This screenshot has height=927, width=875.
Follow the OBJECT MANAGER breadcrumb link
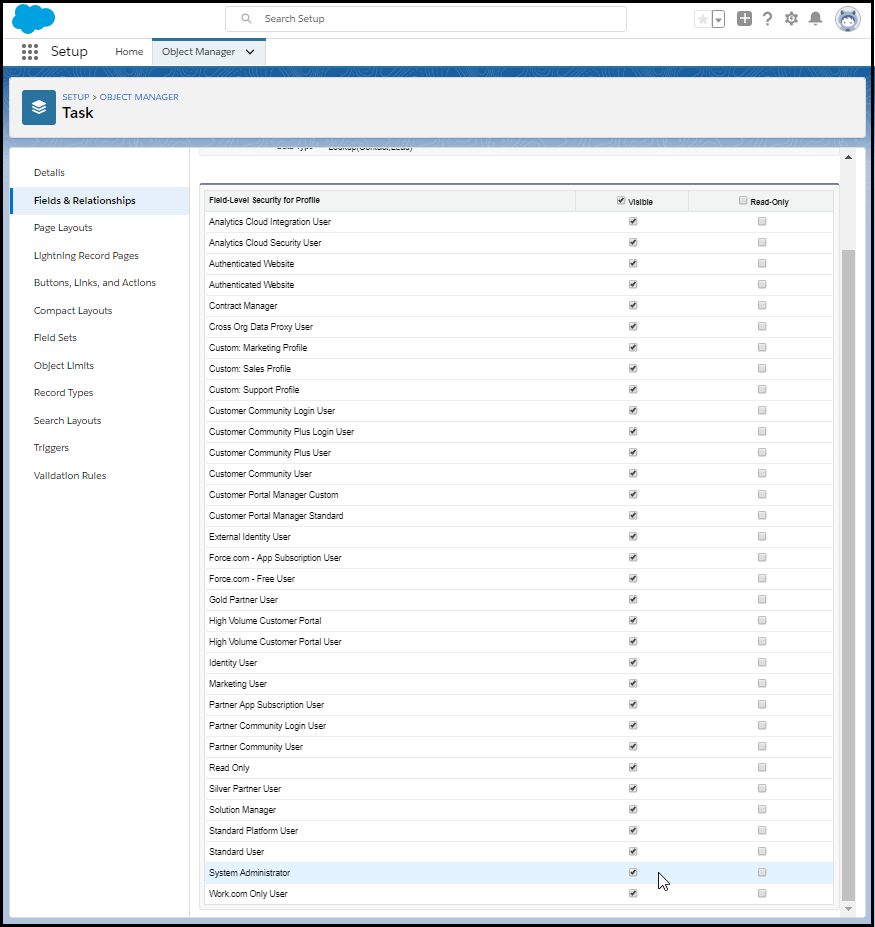click(139, 97)
